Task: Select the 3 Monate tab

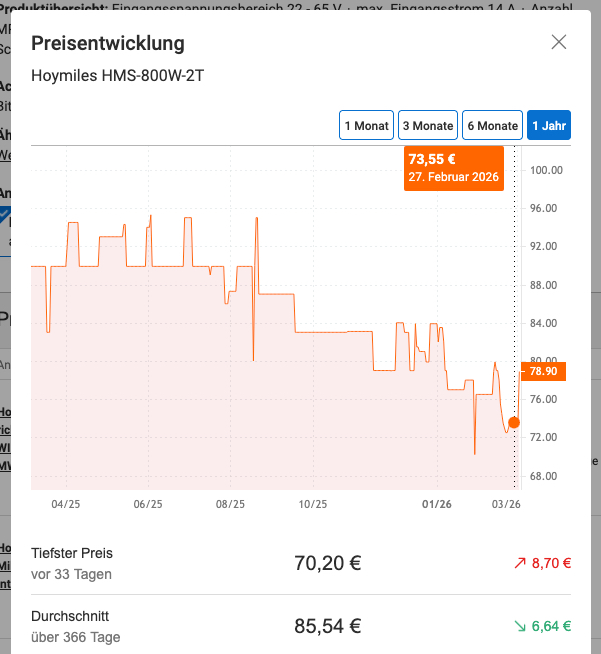Action: [427, 126]
